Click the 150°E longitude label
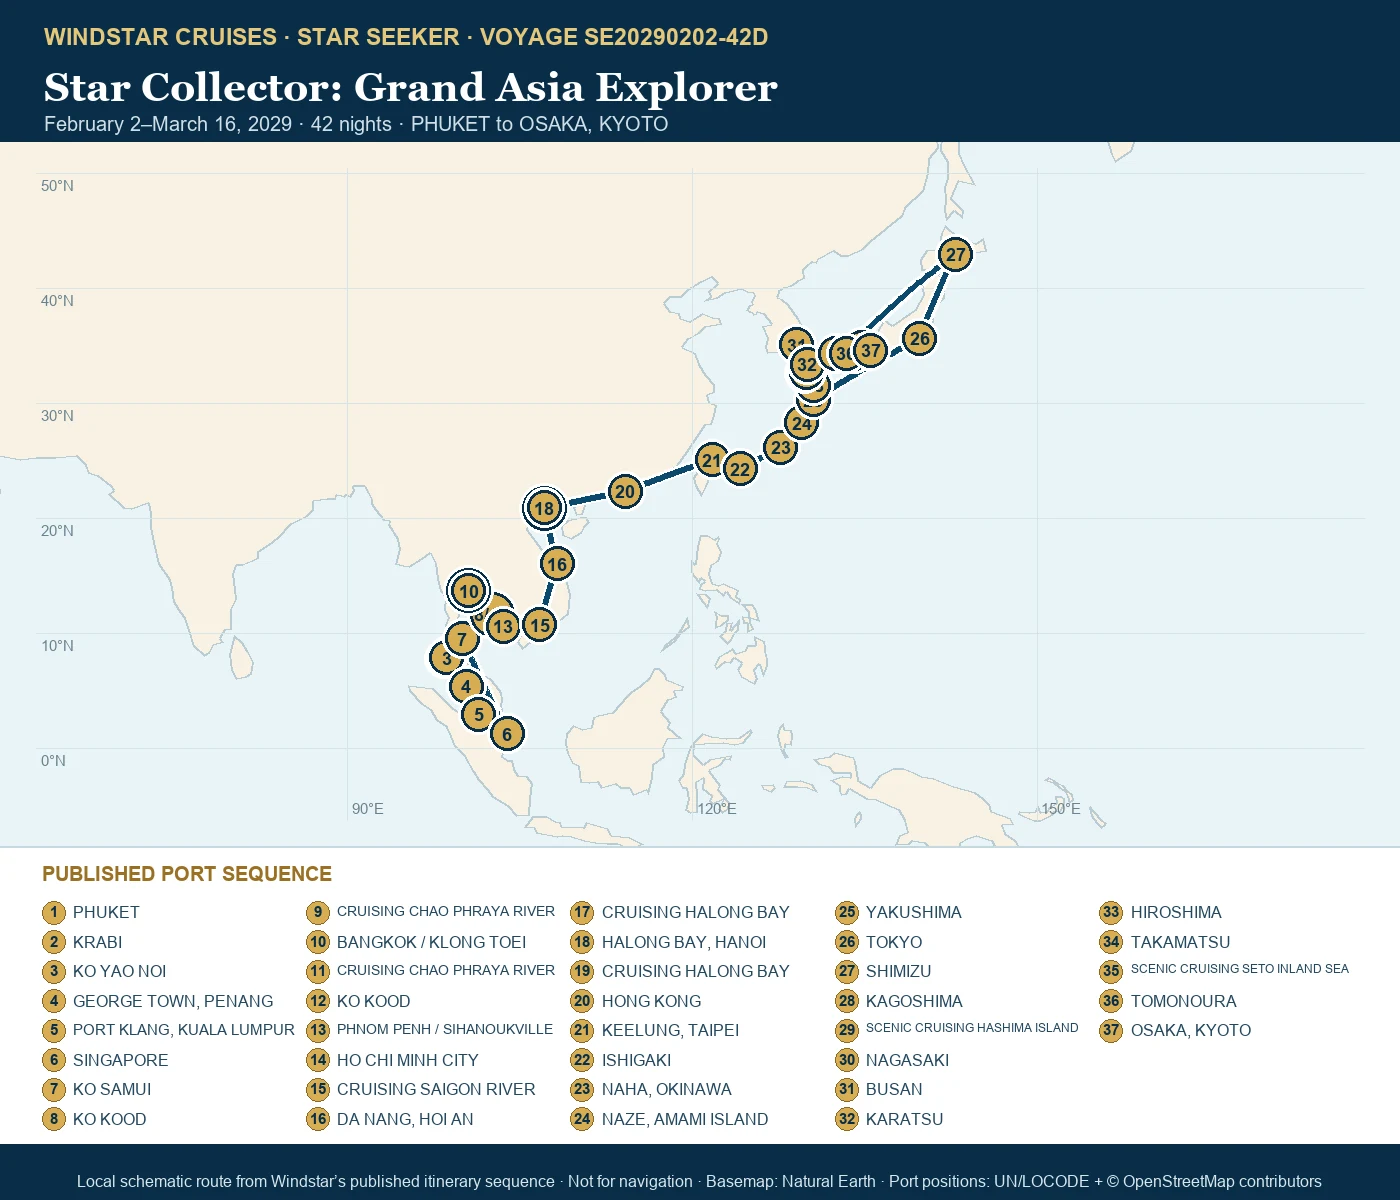The height and width of the screenshot is (1200, 1400). pyautogui.click(x=1061, y=809)
